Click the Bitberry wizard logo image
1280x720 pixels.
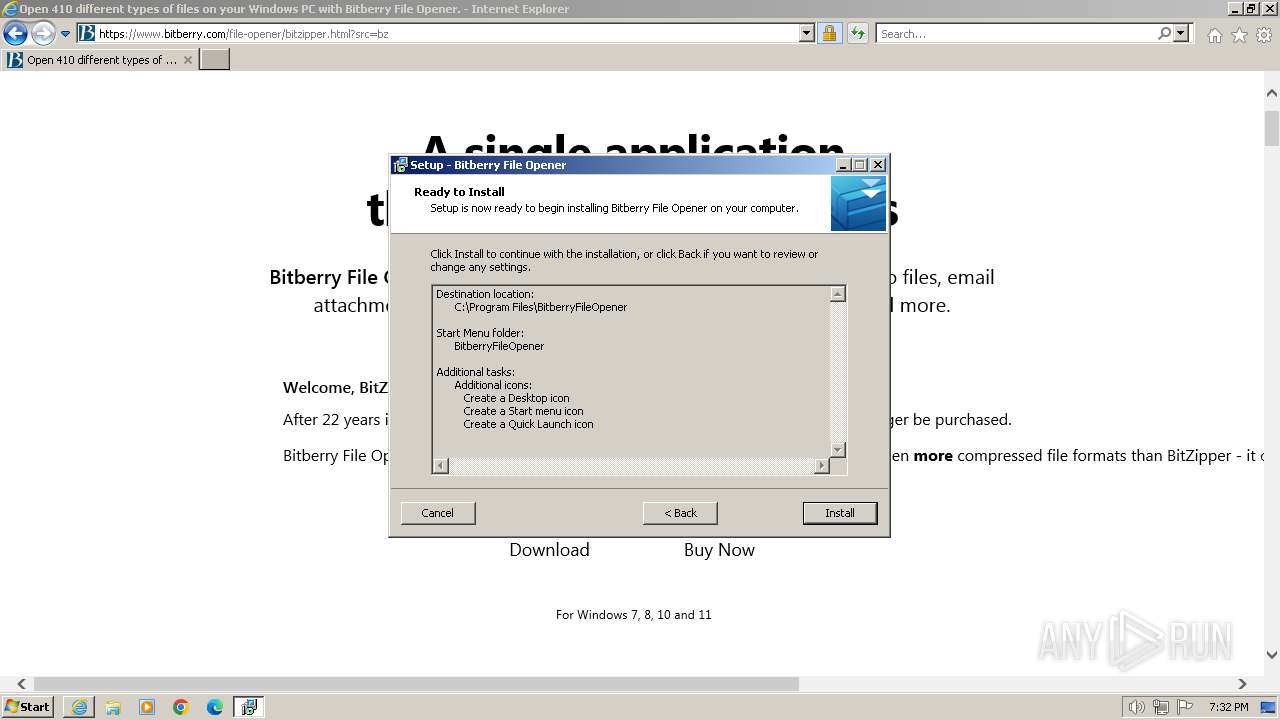click(858, 204)
